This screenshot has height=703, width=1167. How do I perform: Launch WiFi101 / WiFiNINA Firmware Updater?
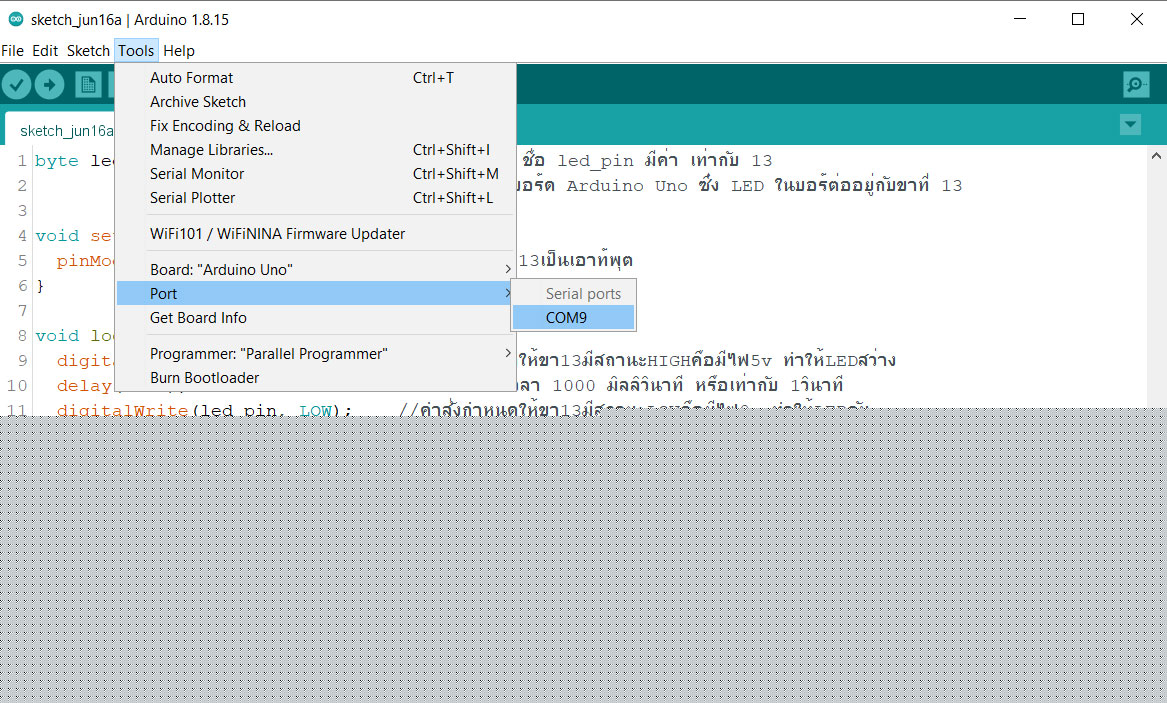[x=316, y=234]
